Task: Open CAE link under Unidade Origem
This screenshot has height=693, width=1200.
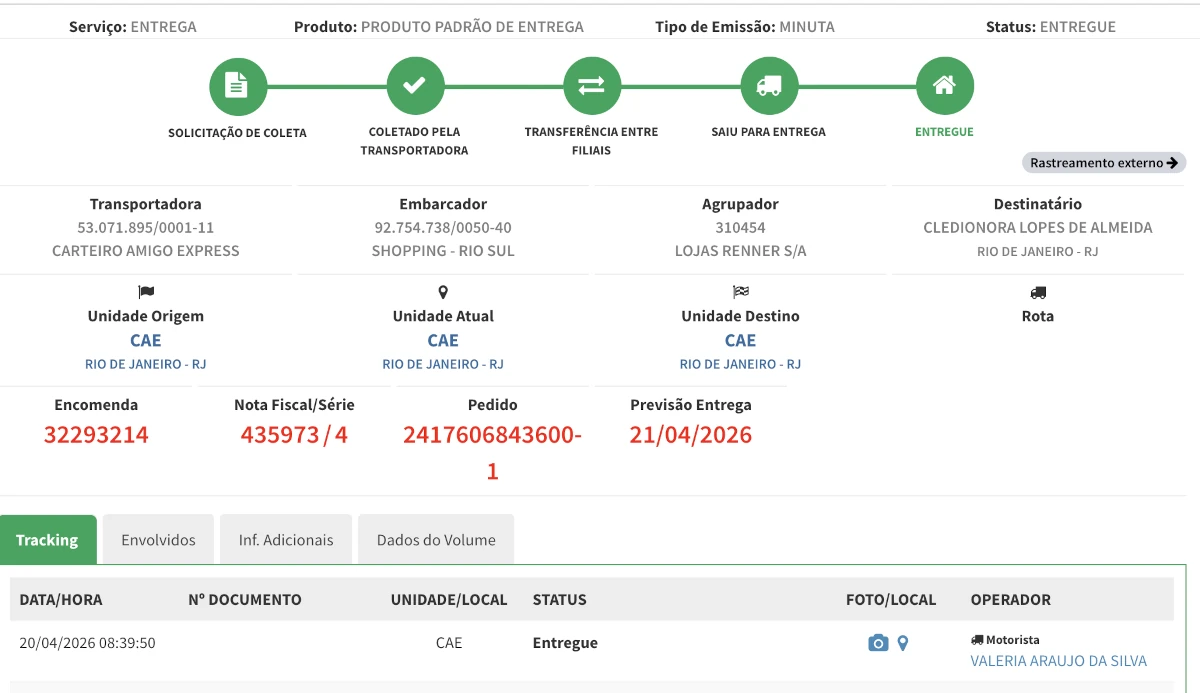Action: [x=146, y=340]
